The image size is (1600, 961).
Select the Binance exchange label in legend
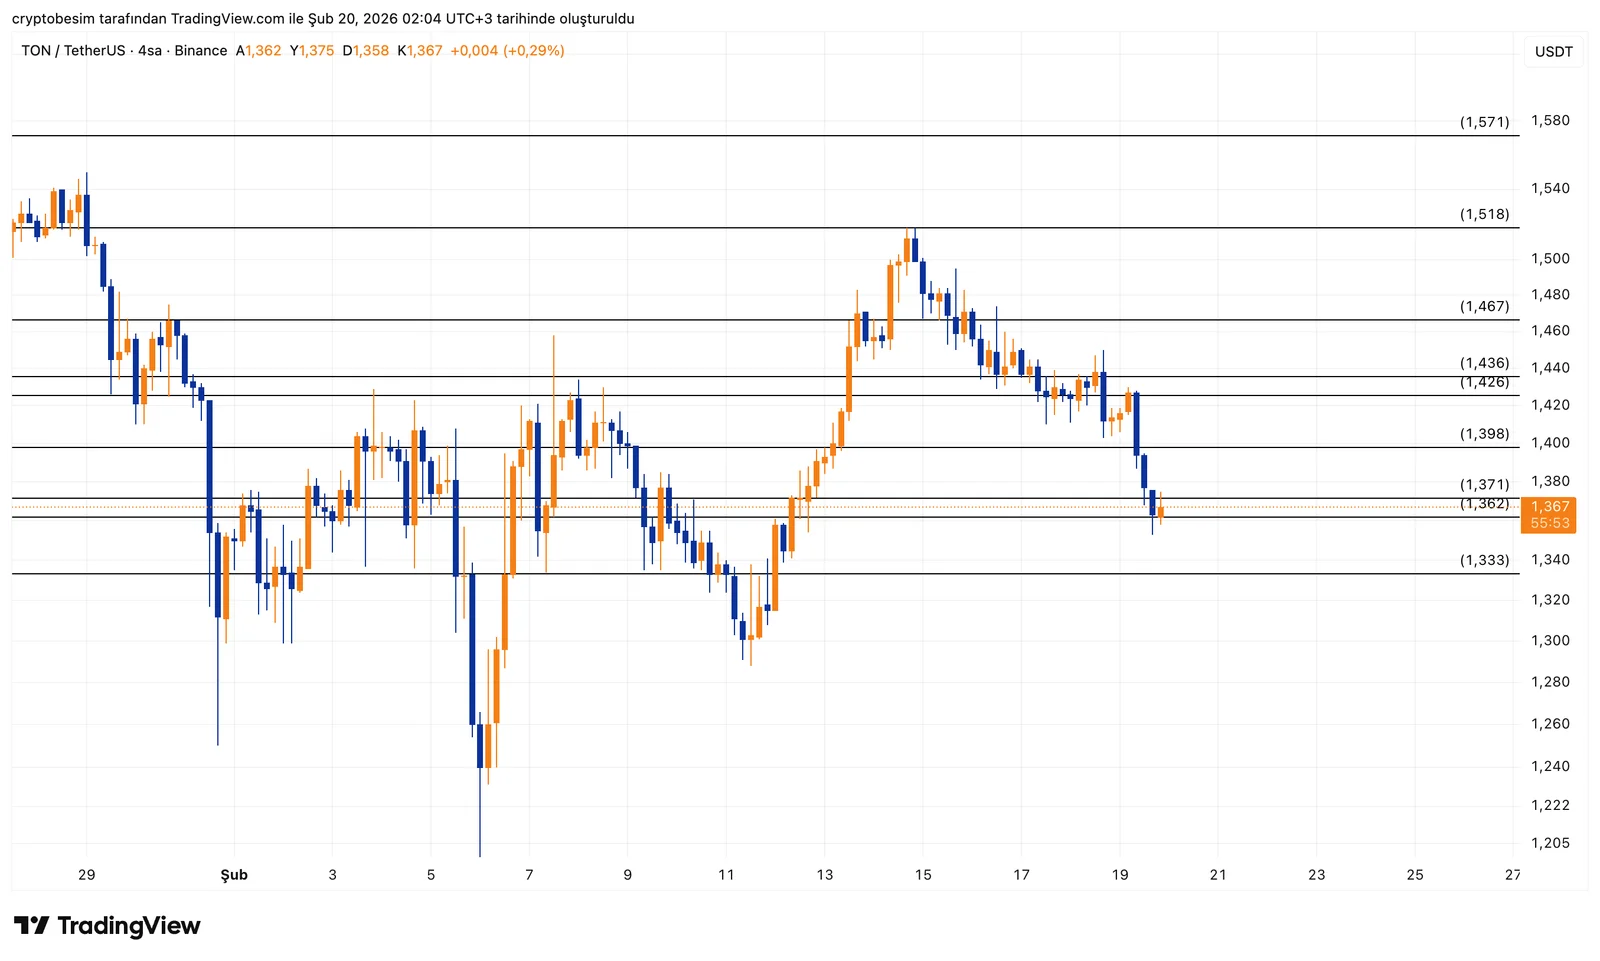(198, 50)
